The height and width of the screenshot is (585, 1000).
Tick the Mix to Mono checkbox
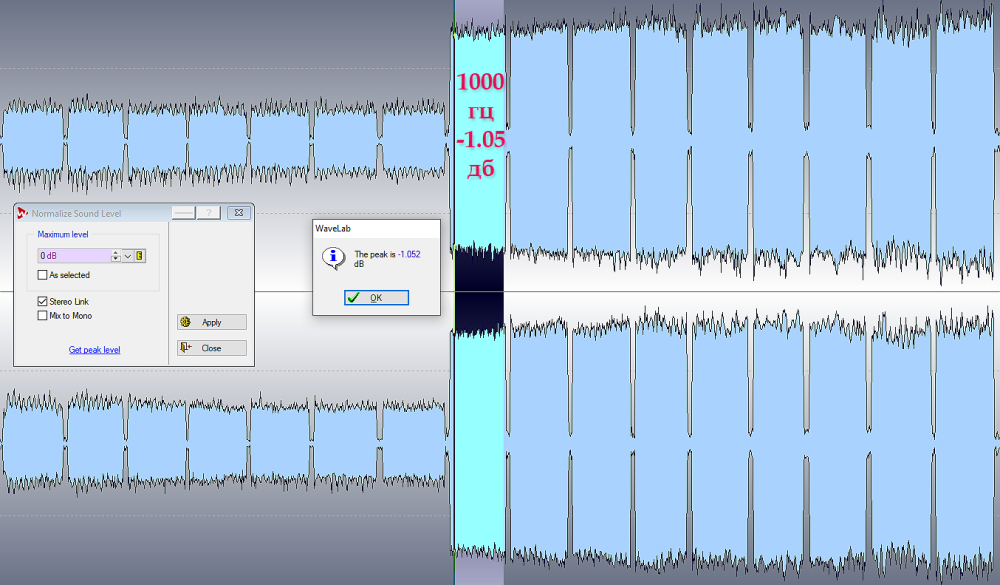[x=42, y=316]
